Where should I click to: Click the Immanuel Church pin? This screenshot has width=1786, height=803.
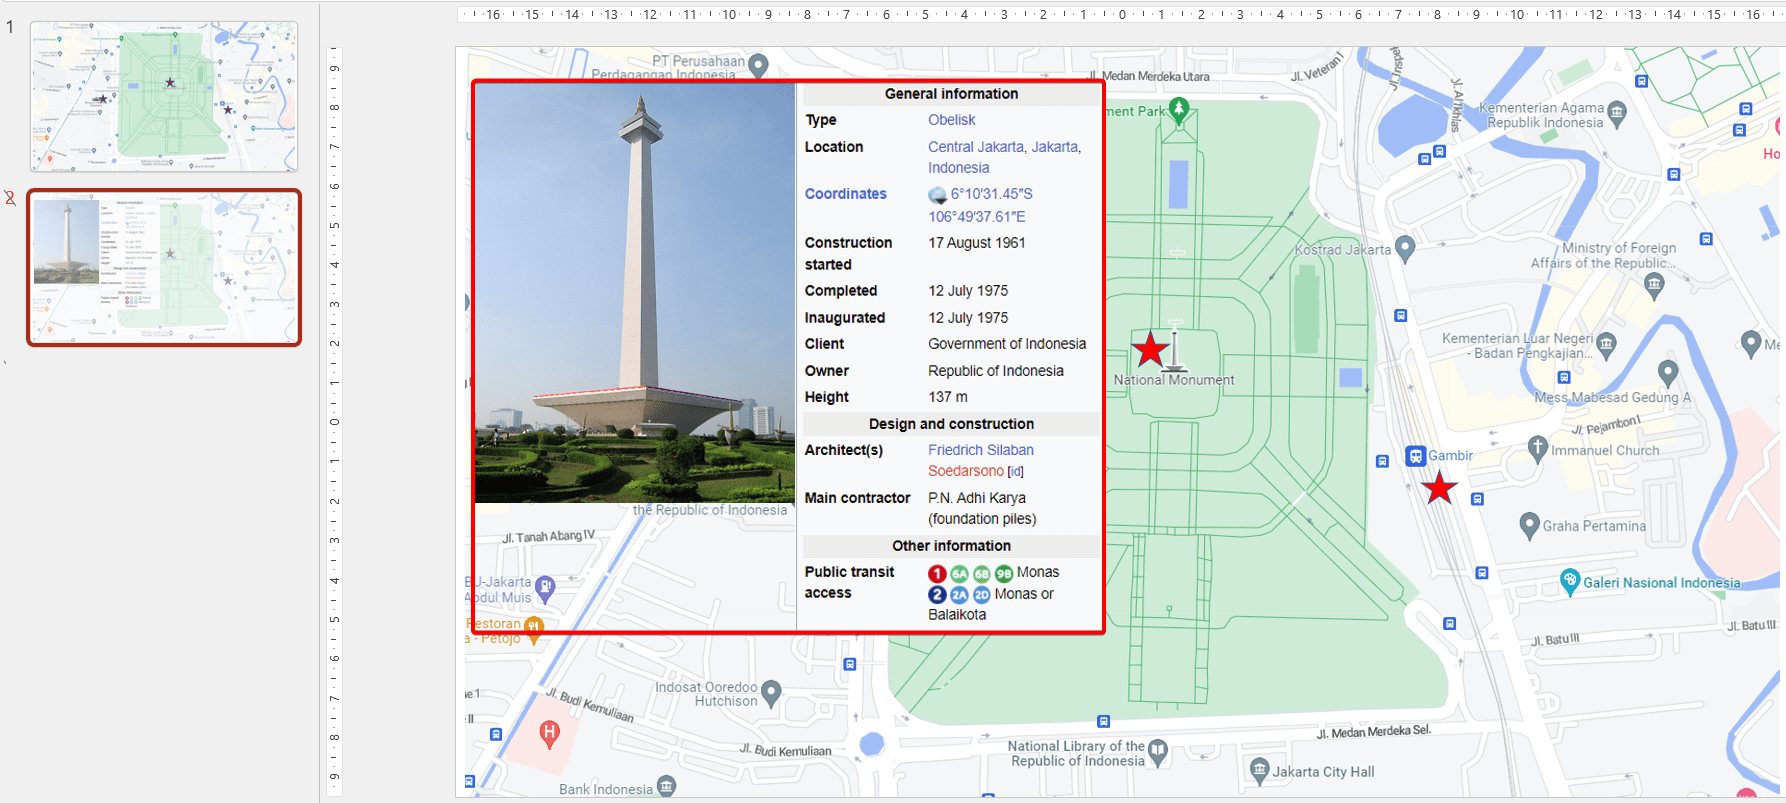[x=1538, y=448]
